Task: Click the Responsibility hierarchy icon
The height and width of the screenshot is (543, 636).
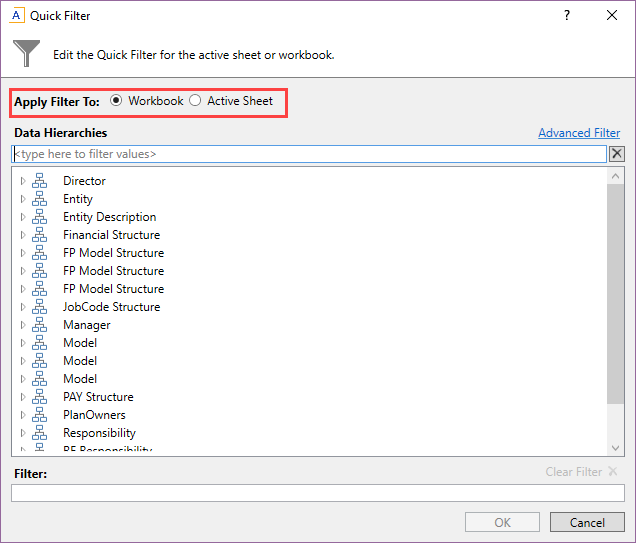Action: point(39,433)
